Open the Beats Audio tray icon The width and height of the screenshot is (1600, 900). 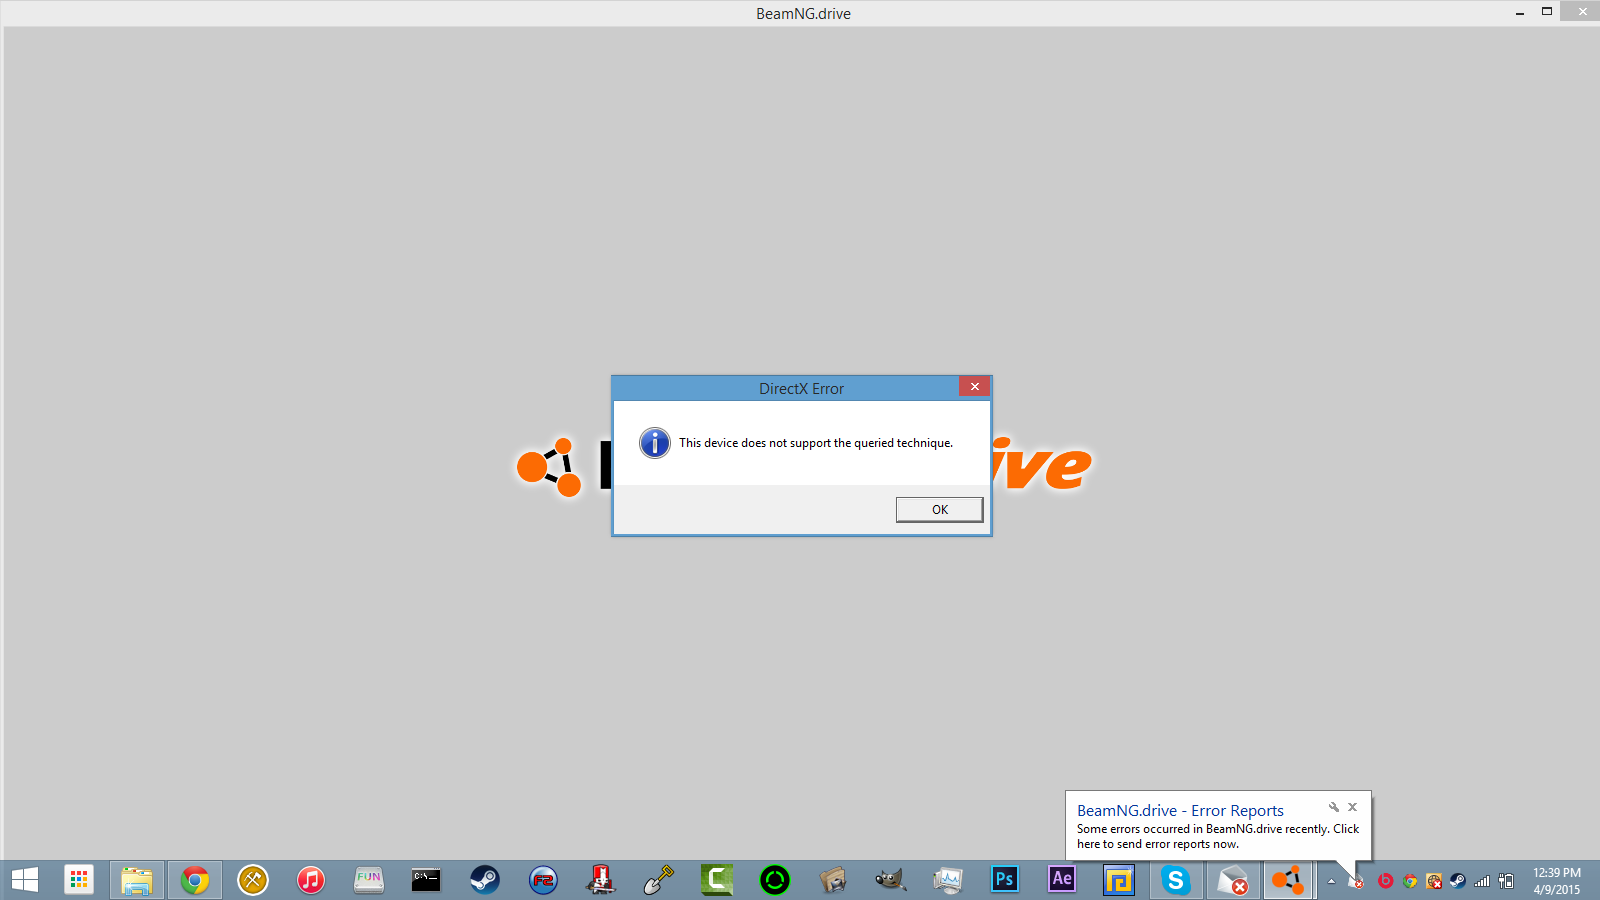(1385, 881)
